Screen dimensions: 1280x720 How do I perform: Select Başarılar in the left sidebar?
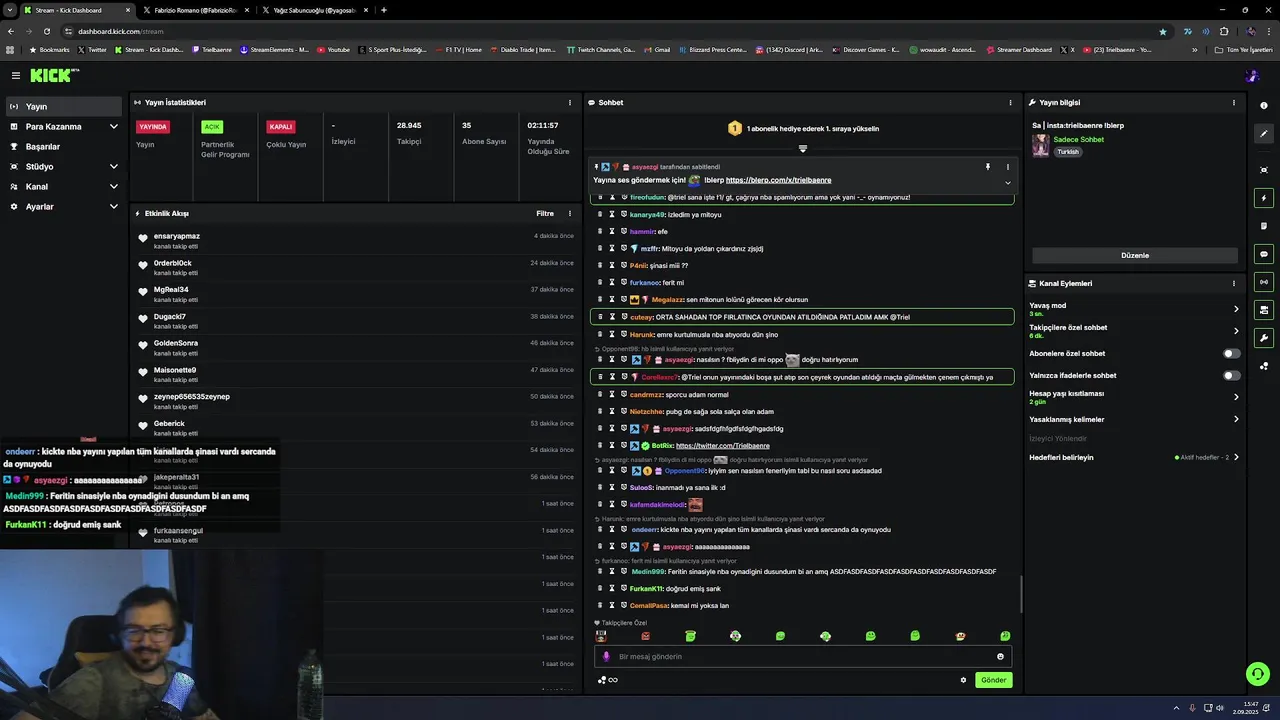(x=64, y=146)
